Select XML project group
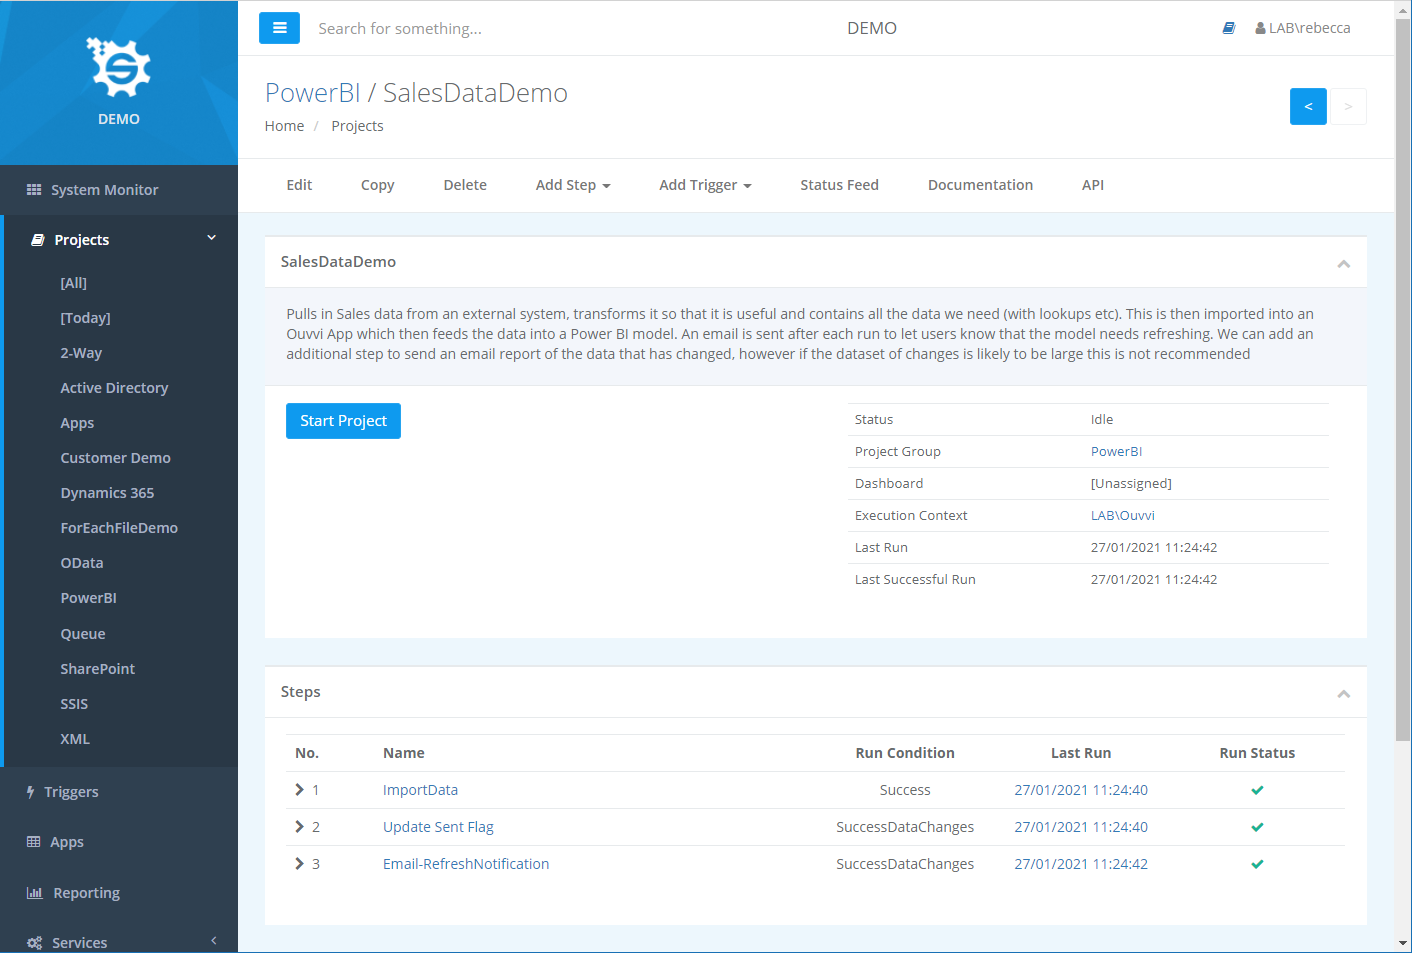Screen dimensions: 1412x953 [75, 739]
